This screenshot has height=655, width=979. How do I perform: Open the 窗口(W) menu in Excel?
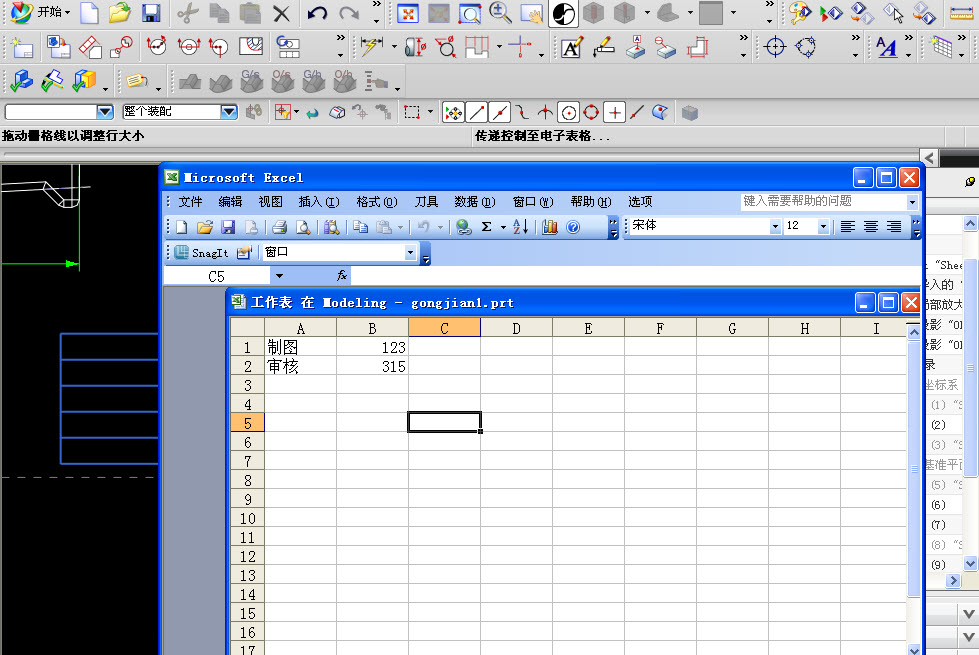pyautogui.click(x=533, y=202)
